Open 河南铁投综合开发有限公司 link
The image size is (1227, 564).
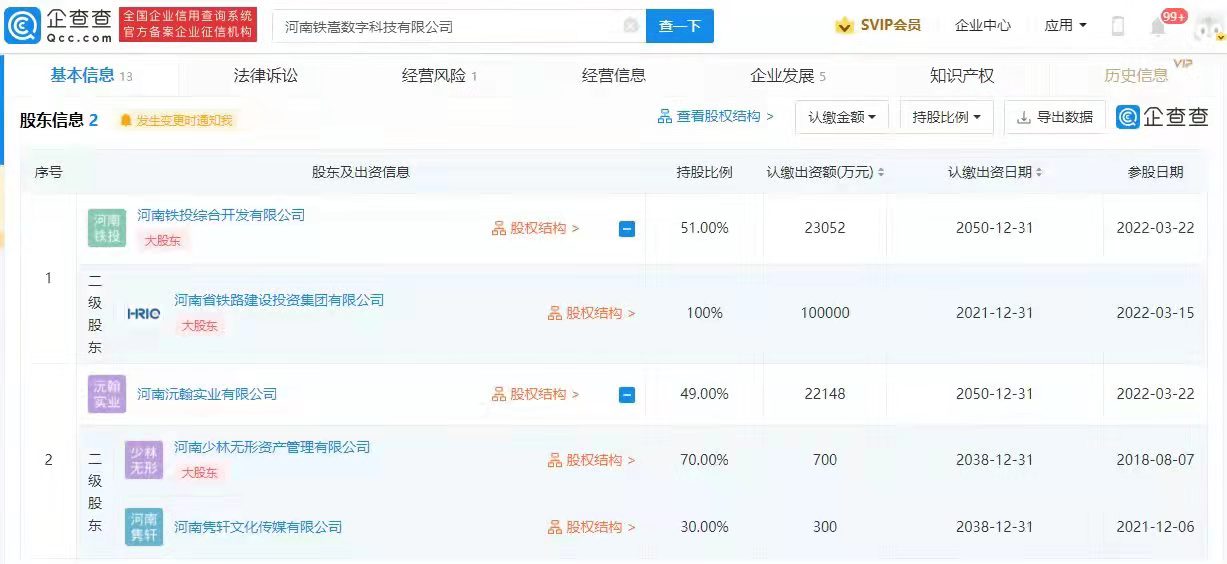click(x=221, y=215)
